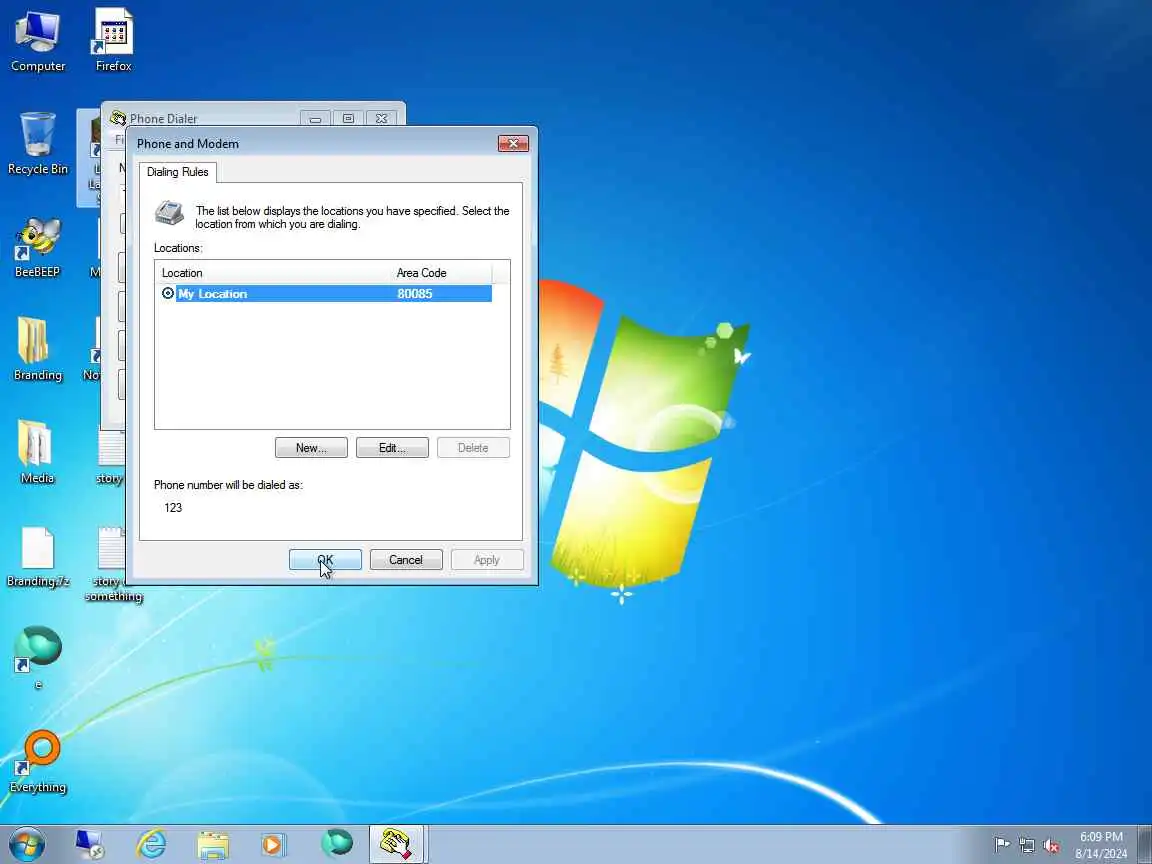Launch the Firefox desktop shortcut
Image resolution: width=1152 pixels, height=864 pixels.
pos(113,40)
